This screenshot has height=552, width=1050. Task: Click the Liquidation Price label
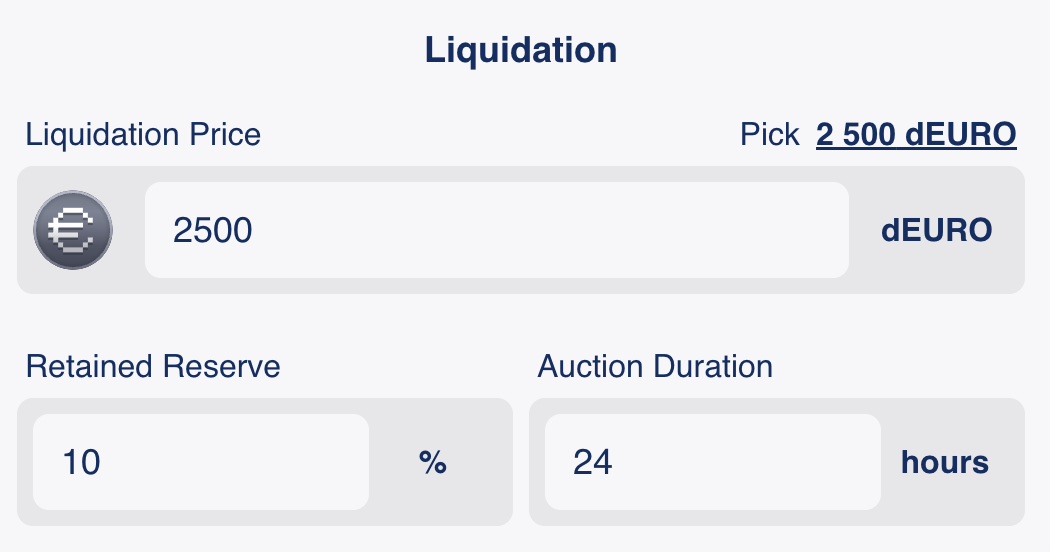click(143, 134)
